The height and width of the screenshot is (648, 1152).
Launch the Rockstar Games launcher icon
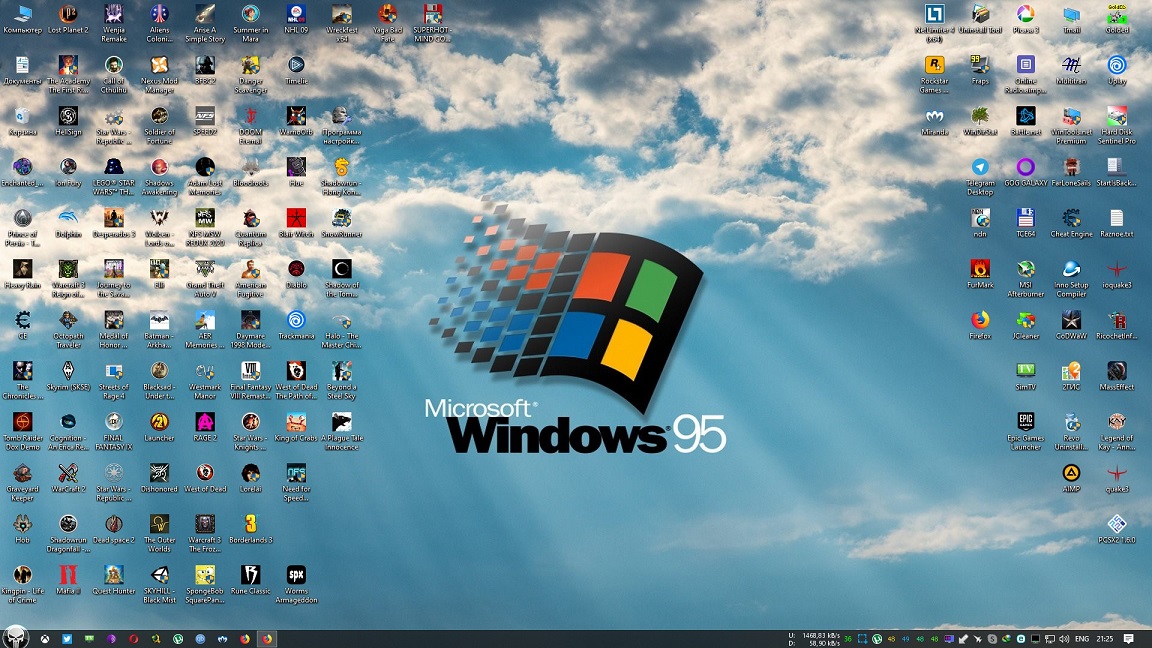pos(935,74)
